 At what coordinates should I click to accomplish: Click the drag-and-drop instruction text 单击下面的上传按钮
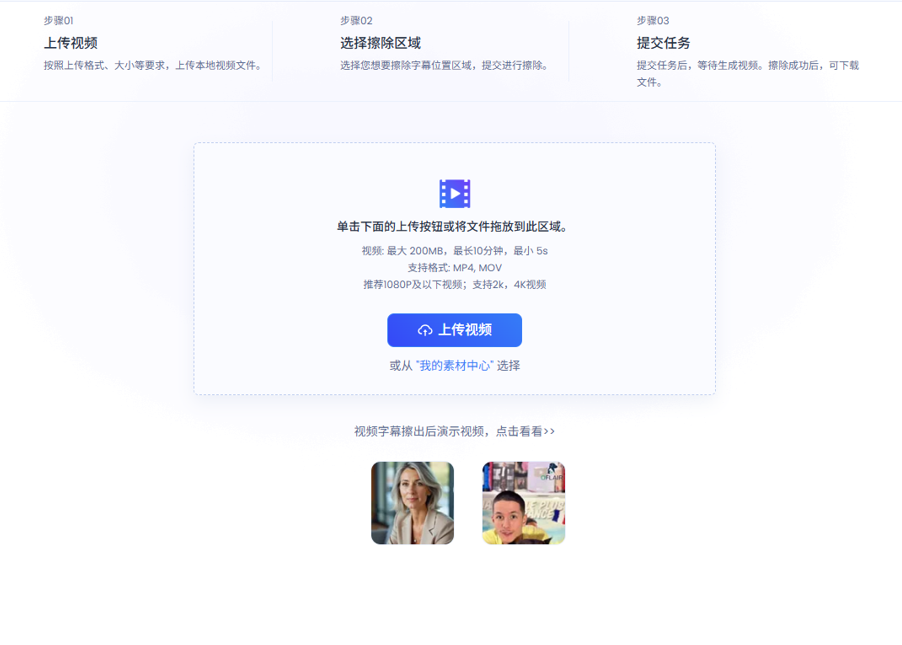[x=454, y=227]
